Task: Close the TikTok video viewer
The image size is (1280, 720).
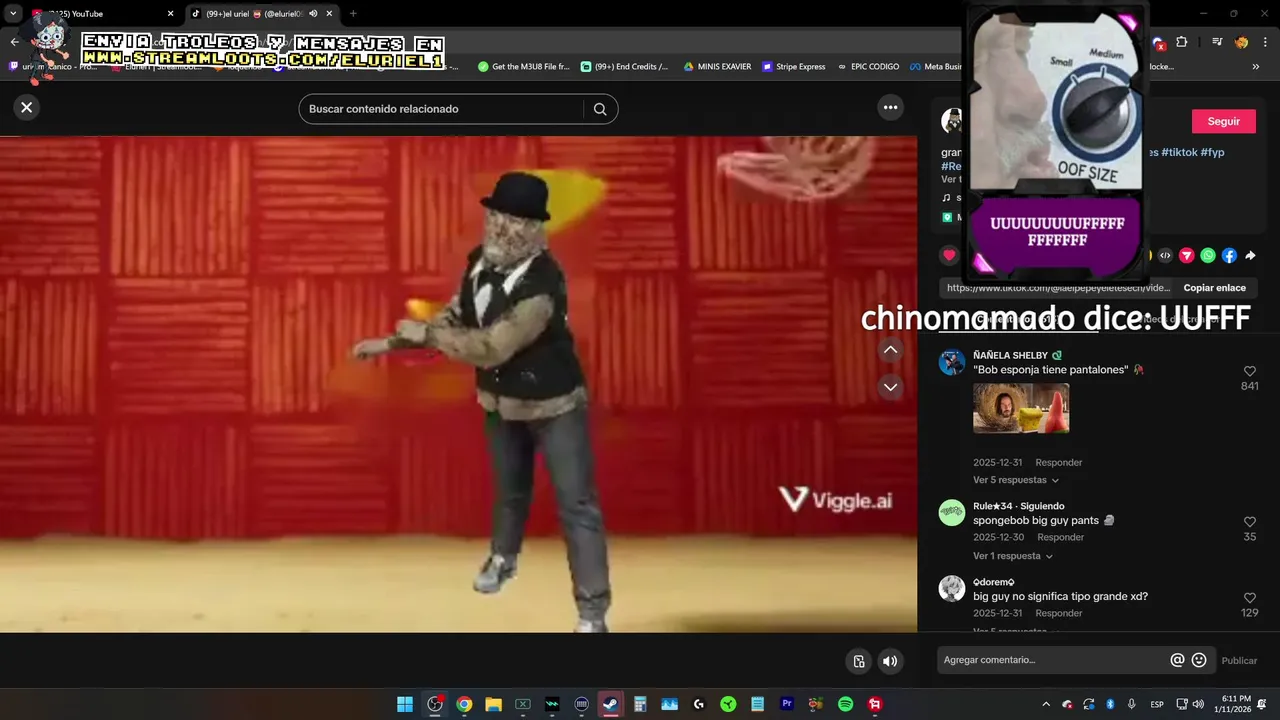Action: (x=27, y=107)
